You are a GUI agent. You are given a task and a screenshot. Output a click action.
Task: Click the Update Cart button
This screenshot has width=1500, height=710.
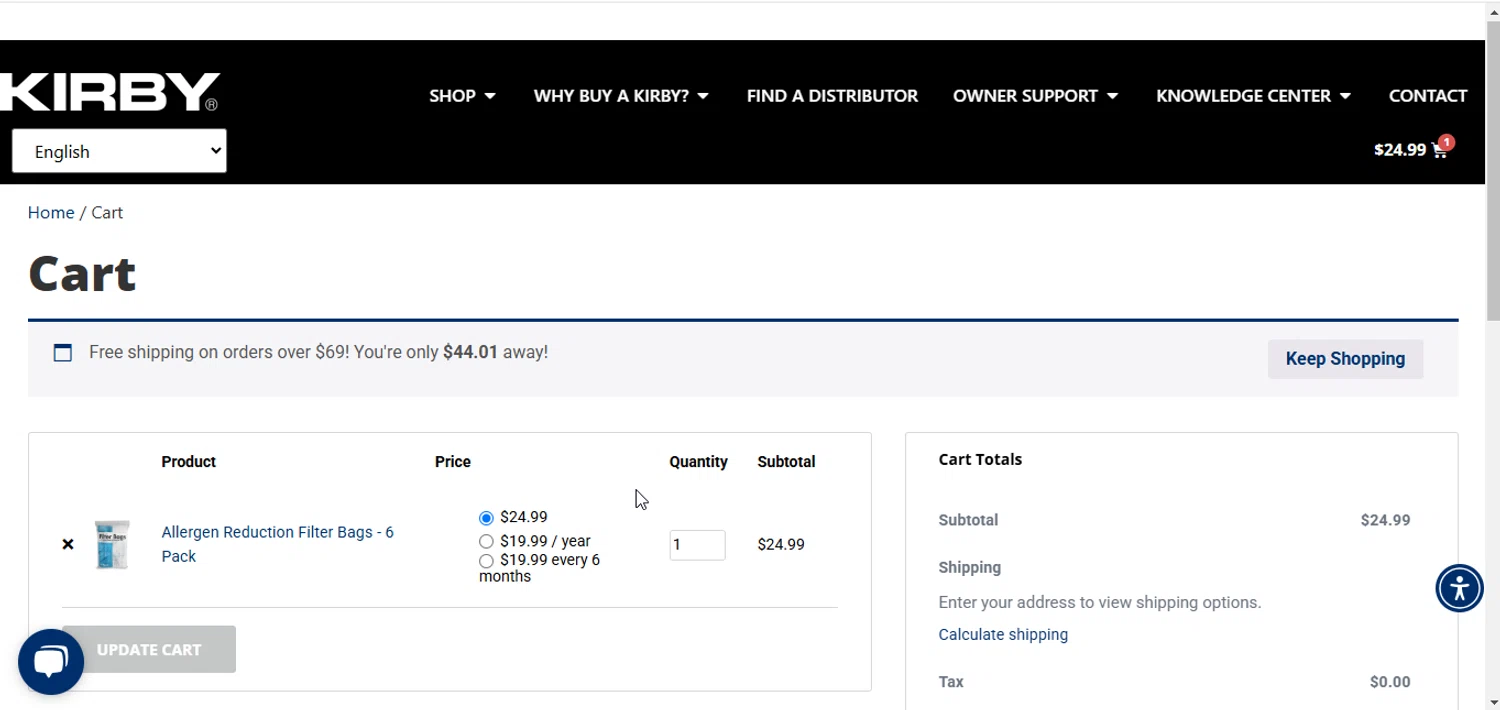149,649
